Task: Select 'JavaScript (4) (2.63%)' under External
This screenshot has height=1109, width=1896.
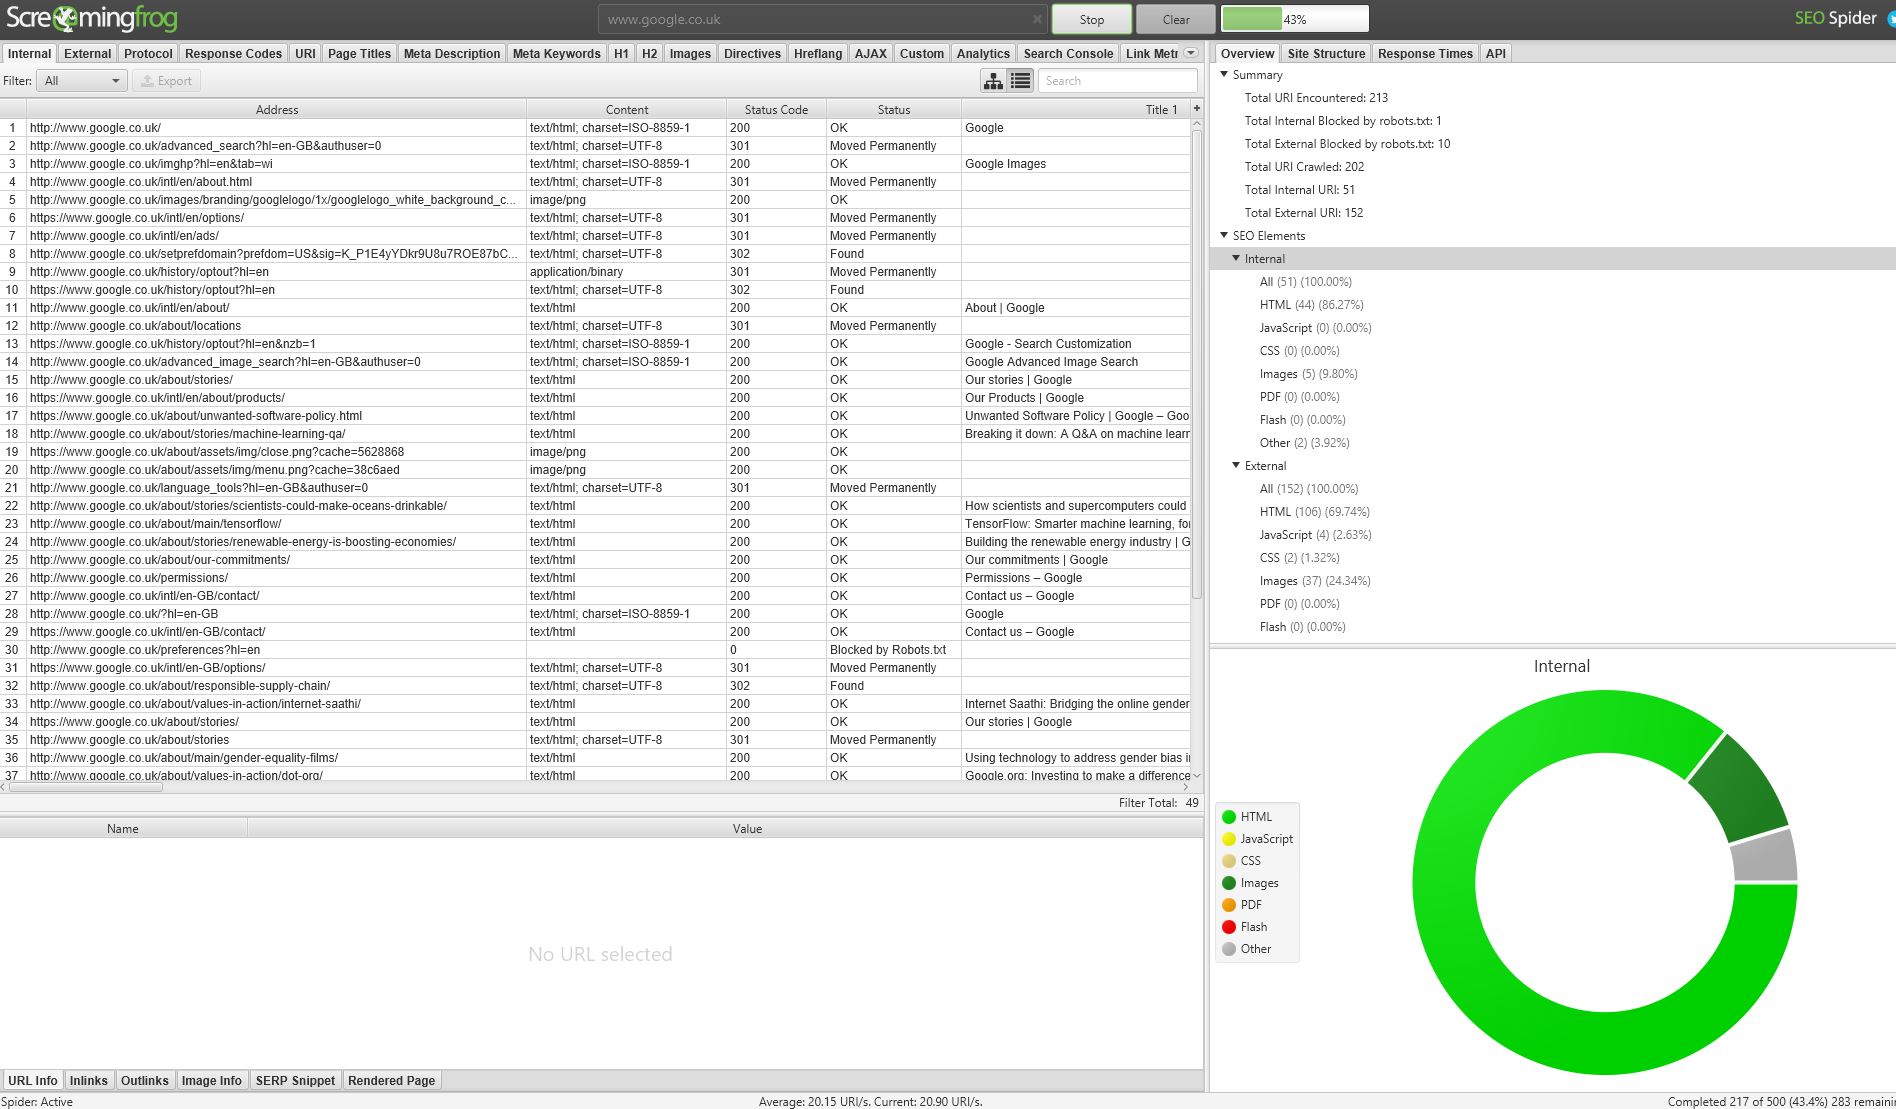Action: [x=1315, y=535]
